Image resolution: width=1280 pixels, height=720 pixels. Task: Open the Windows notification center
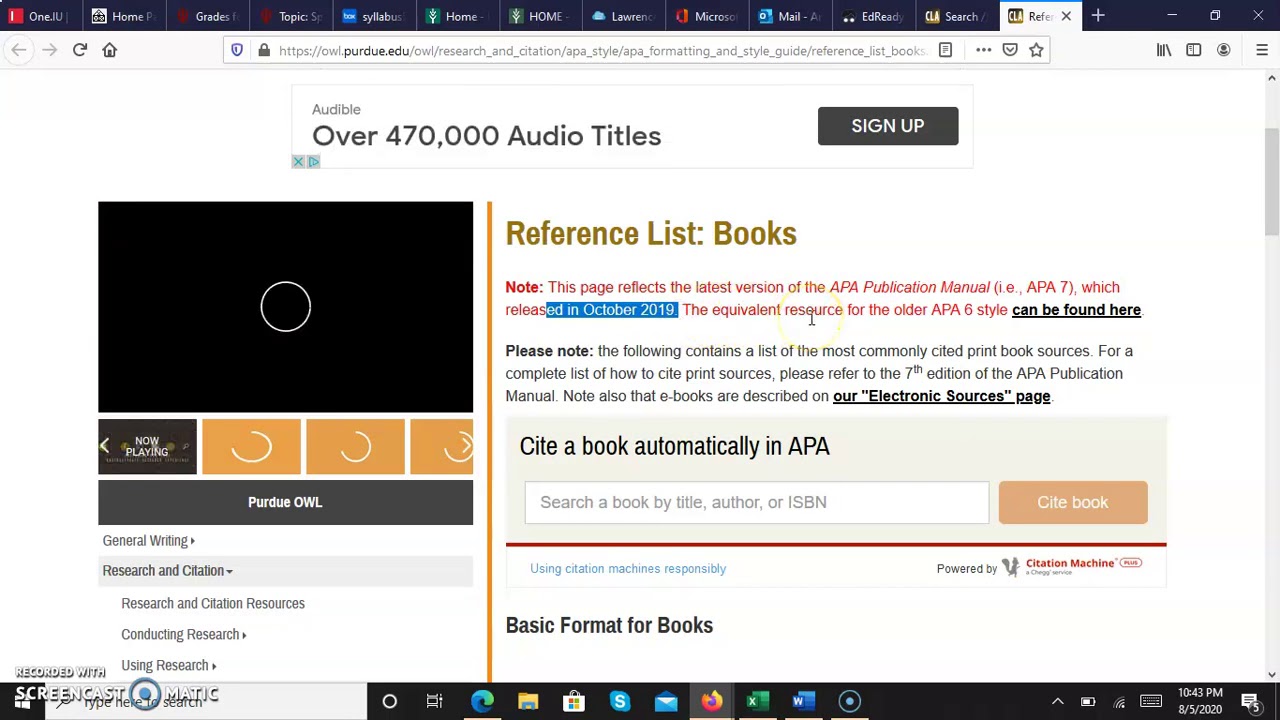point(1250,701)
